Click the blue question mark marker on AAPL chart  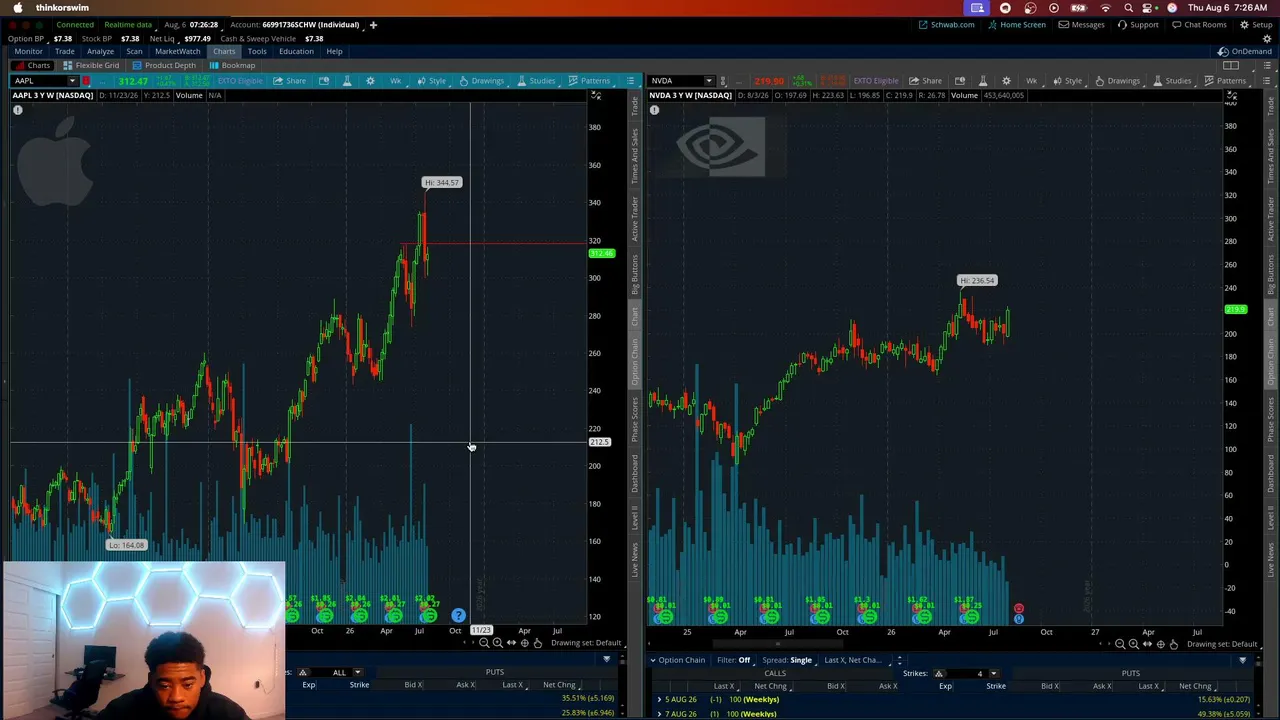pyautogui.click(x=458, y=616)
